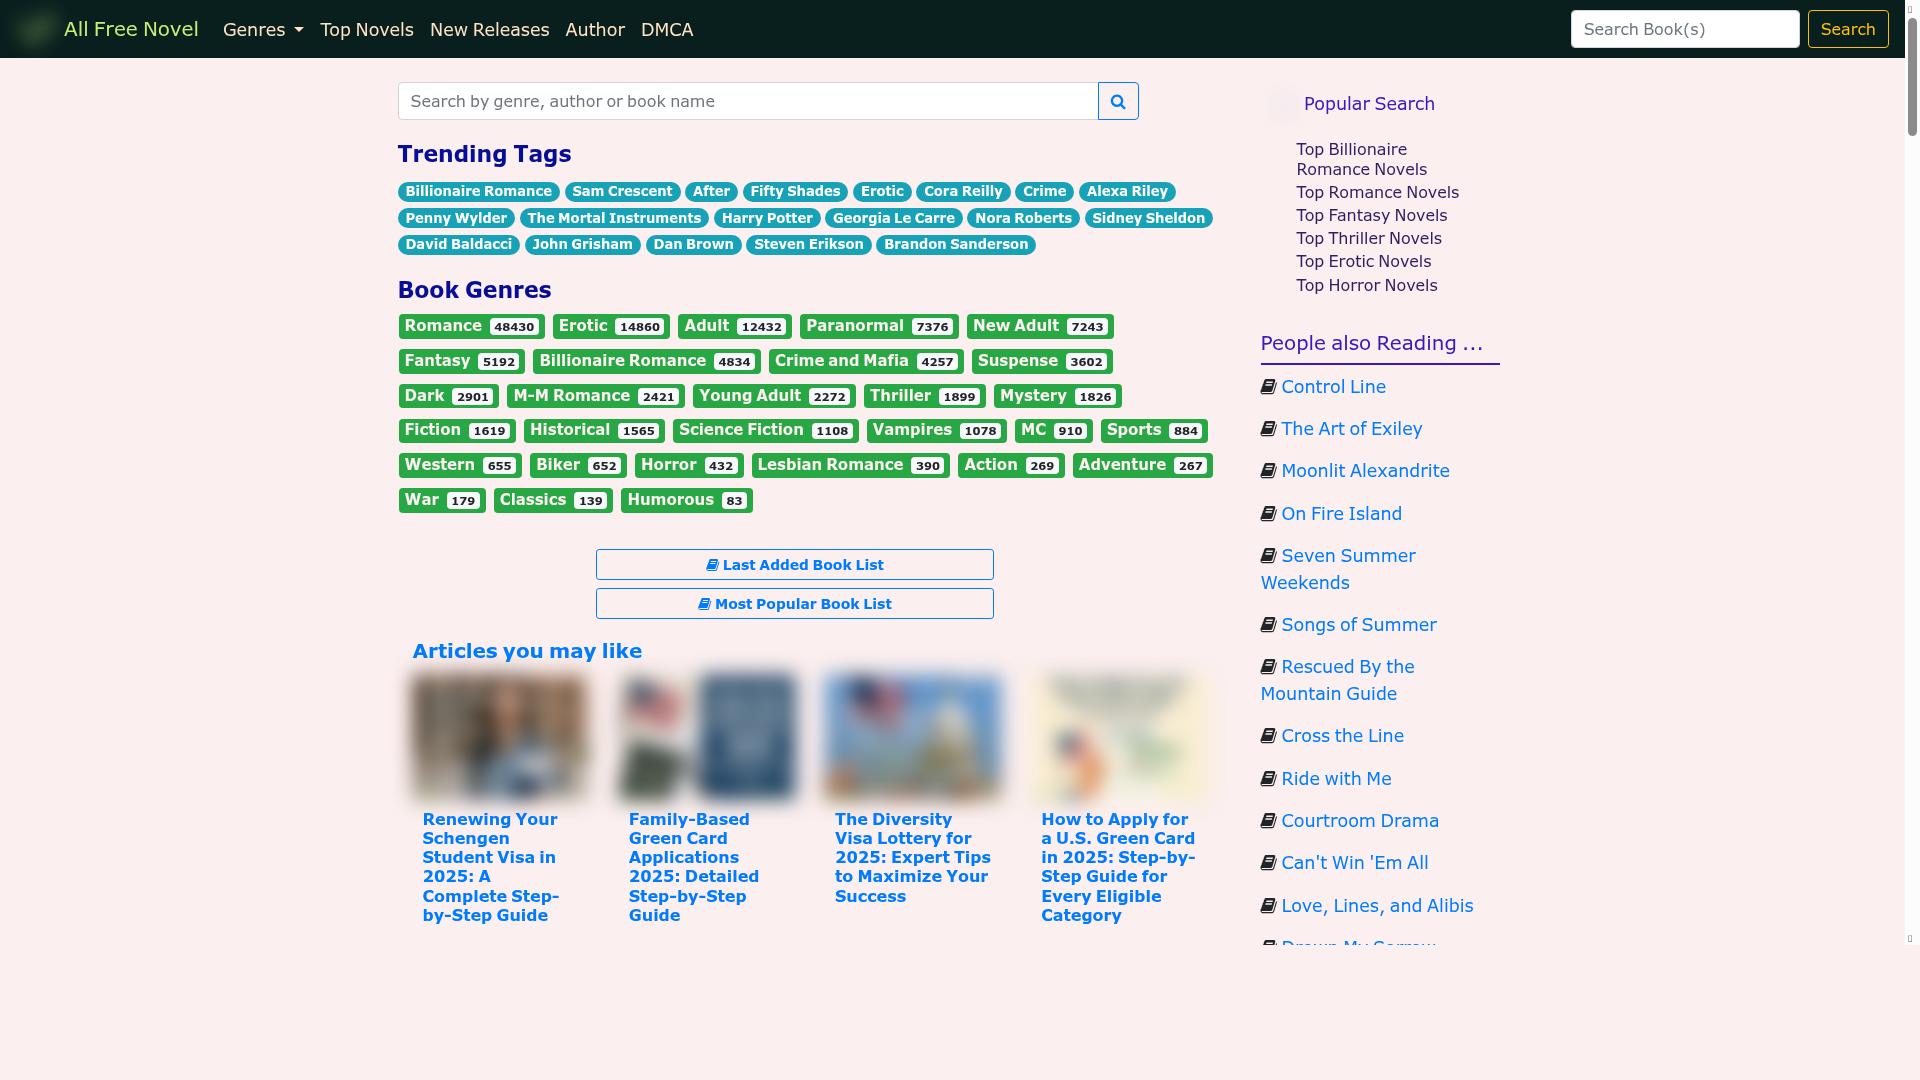
Task: Click the magnifying glass search icon
Action: click(1117, 101)
